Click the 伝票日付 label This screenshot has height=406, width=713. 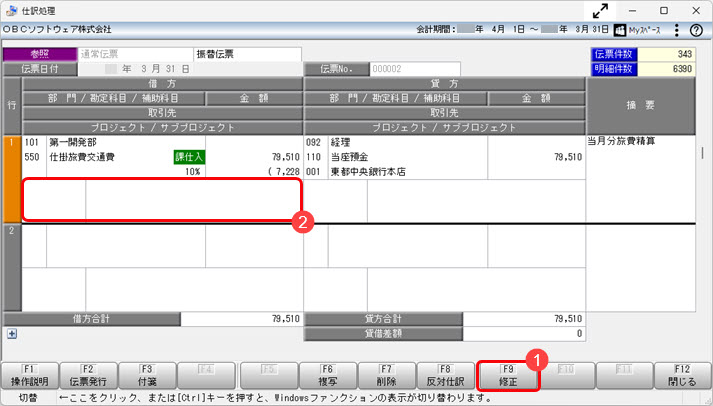pyautogui.click(x=40, y=69)
